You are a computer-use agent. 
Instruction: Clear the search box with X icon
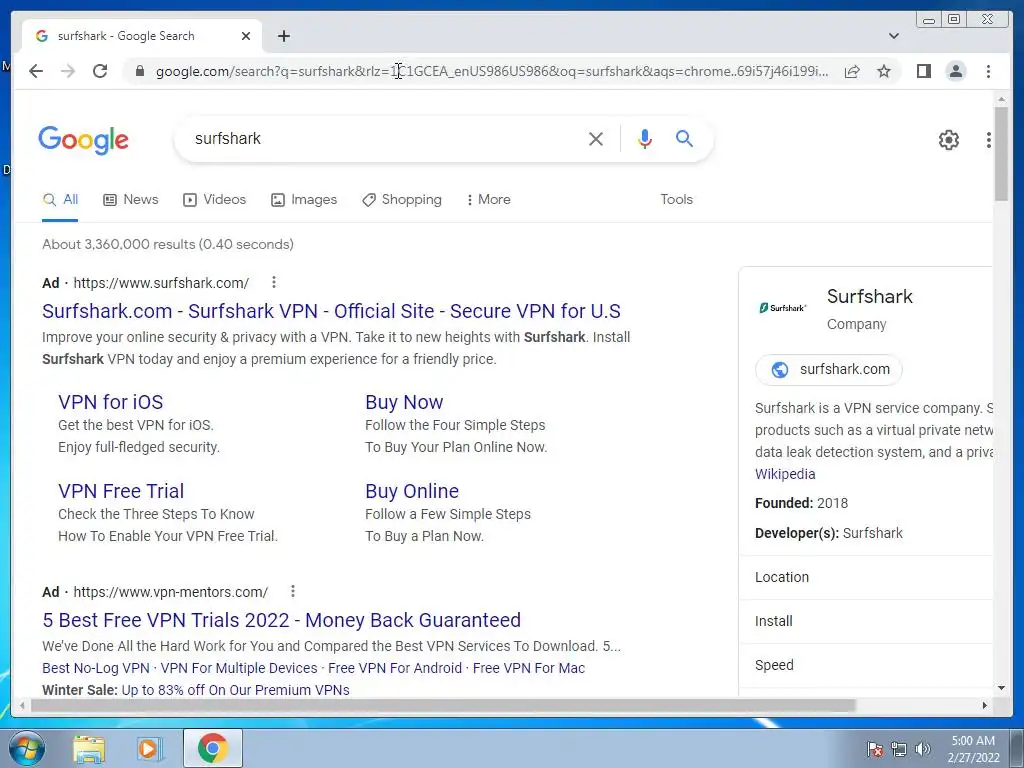point(595,138)
